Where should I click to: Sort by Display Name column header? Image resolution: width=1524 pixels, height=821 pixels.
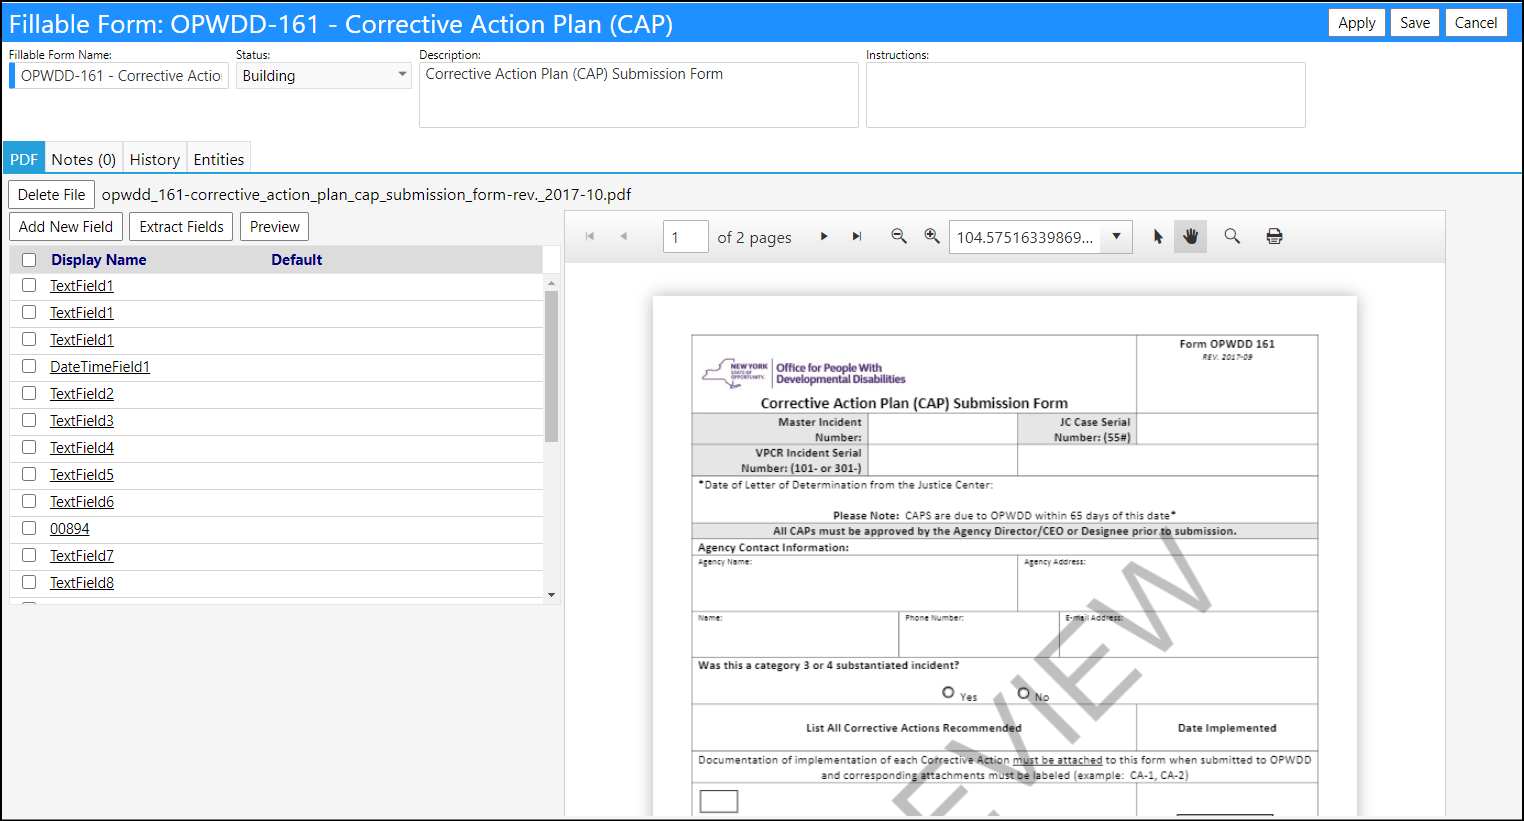pyautogui.click(x=99, y=260)
